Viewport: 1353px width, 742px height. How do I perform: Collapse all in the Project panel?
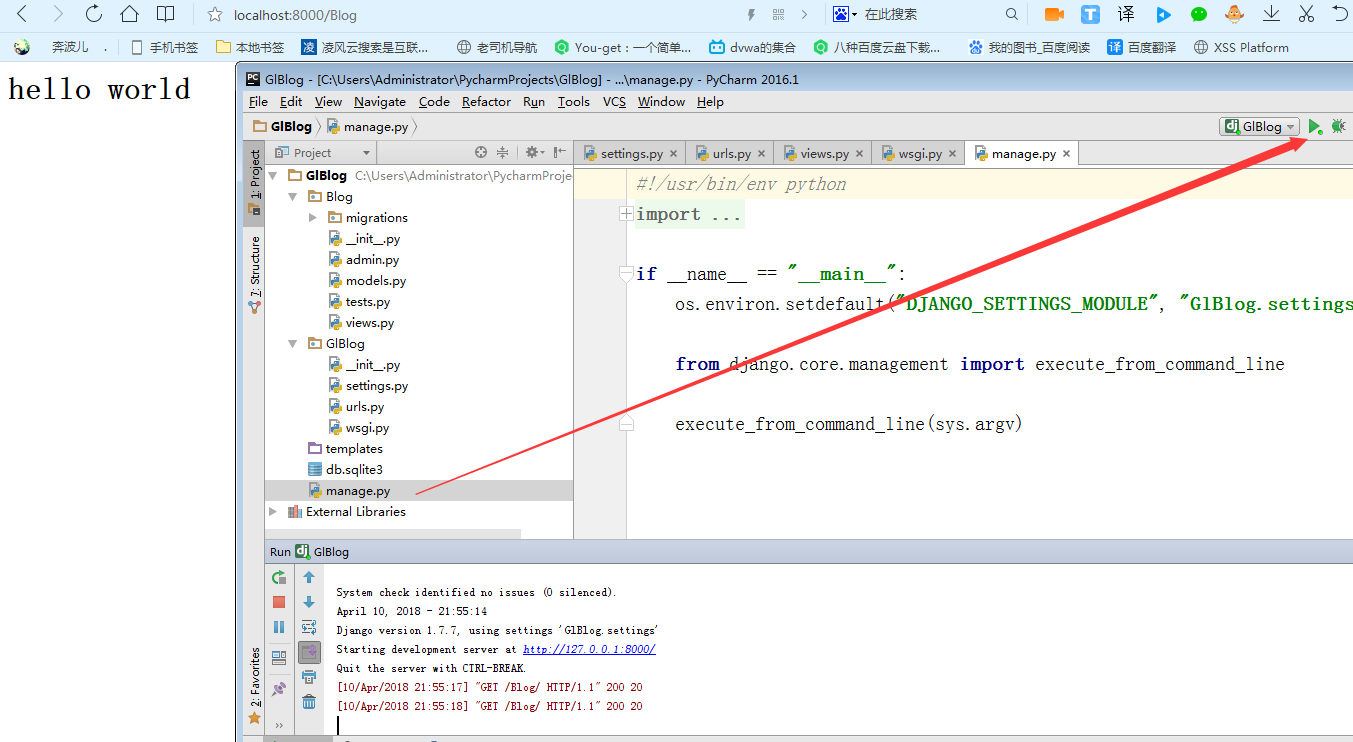[x=503, y=153]
